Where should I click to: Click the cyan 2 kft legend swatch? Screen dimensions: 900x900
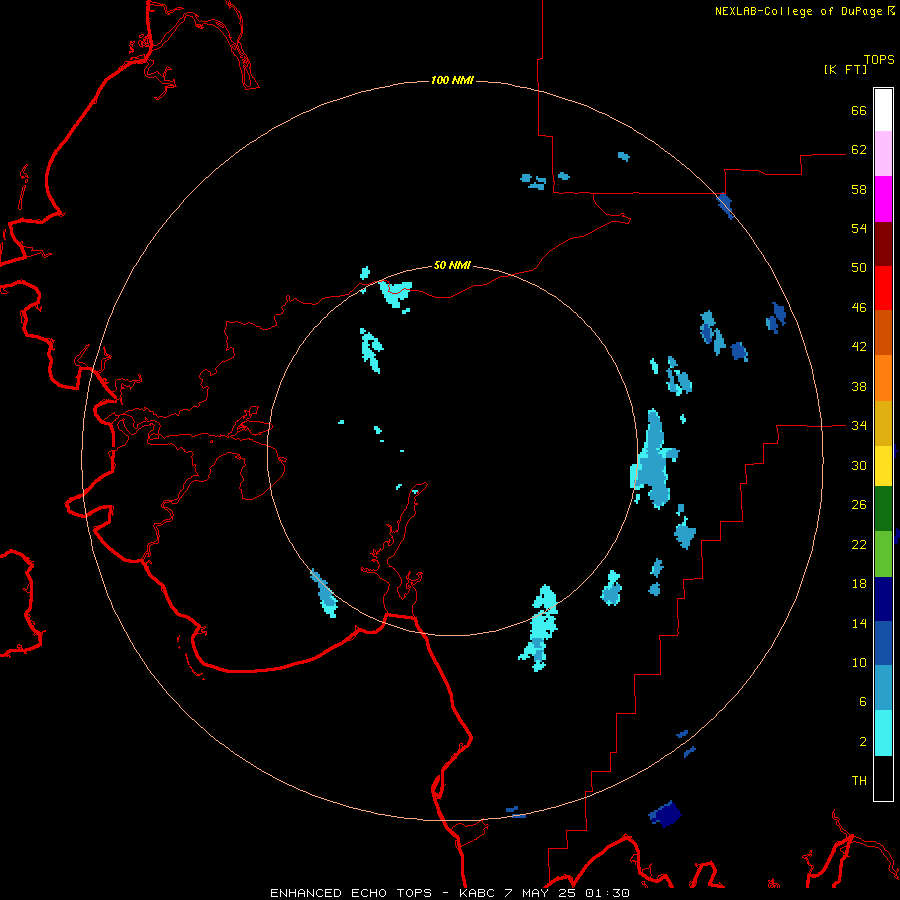click(883, 733)
